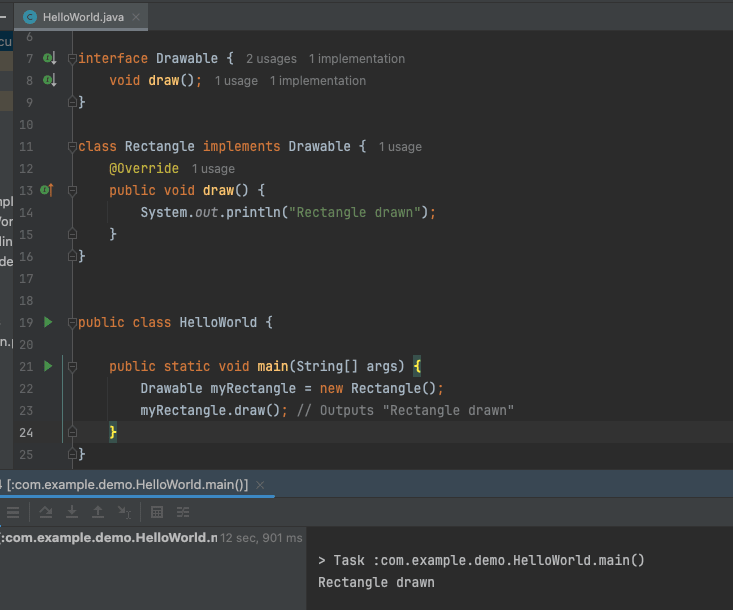Click the list/tree view icon in run toolbar

pos(183,512)
